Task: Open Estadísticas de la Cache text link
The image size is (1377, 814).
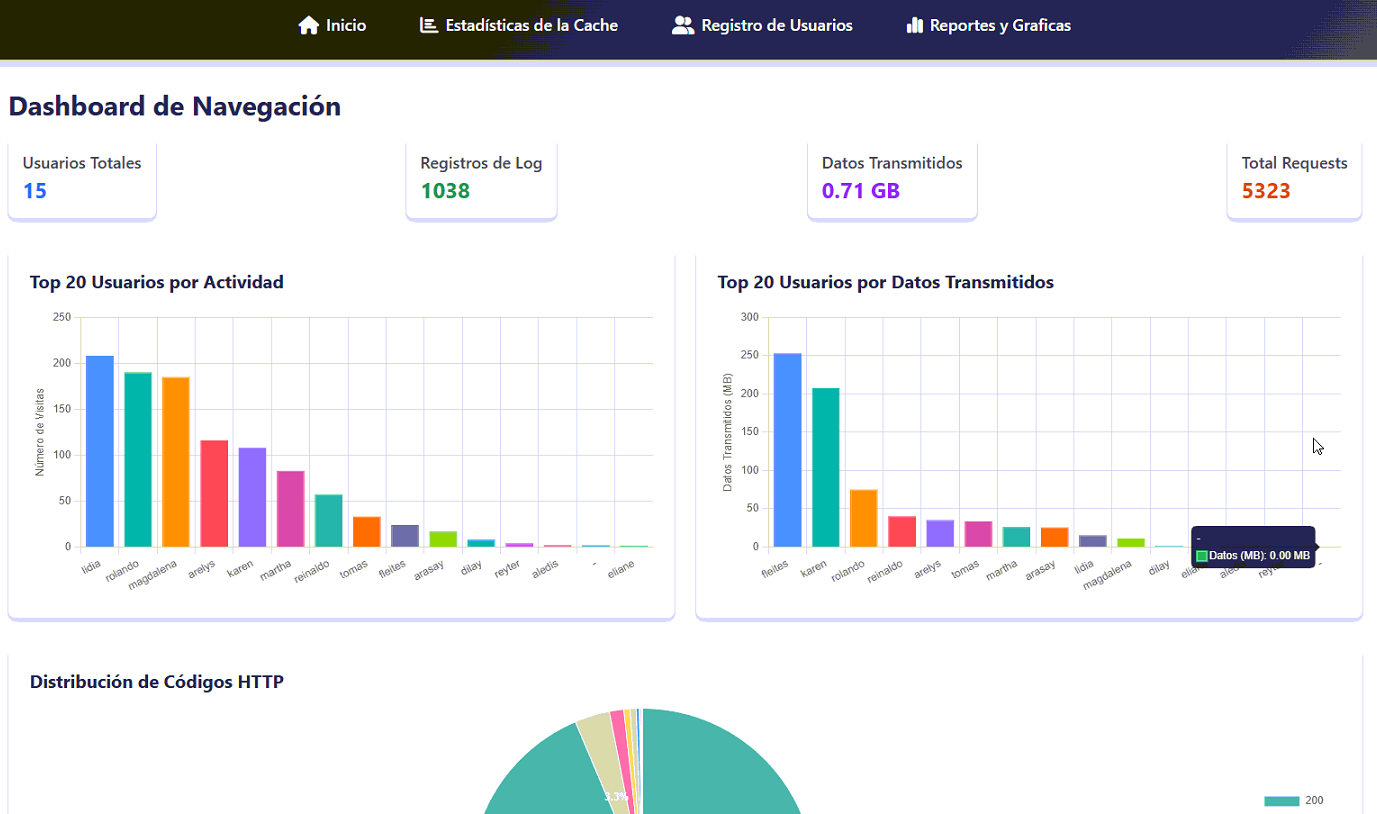Action: point(532,25)
